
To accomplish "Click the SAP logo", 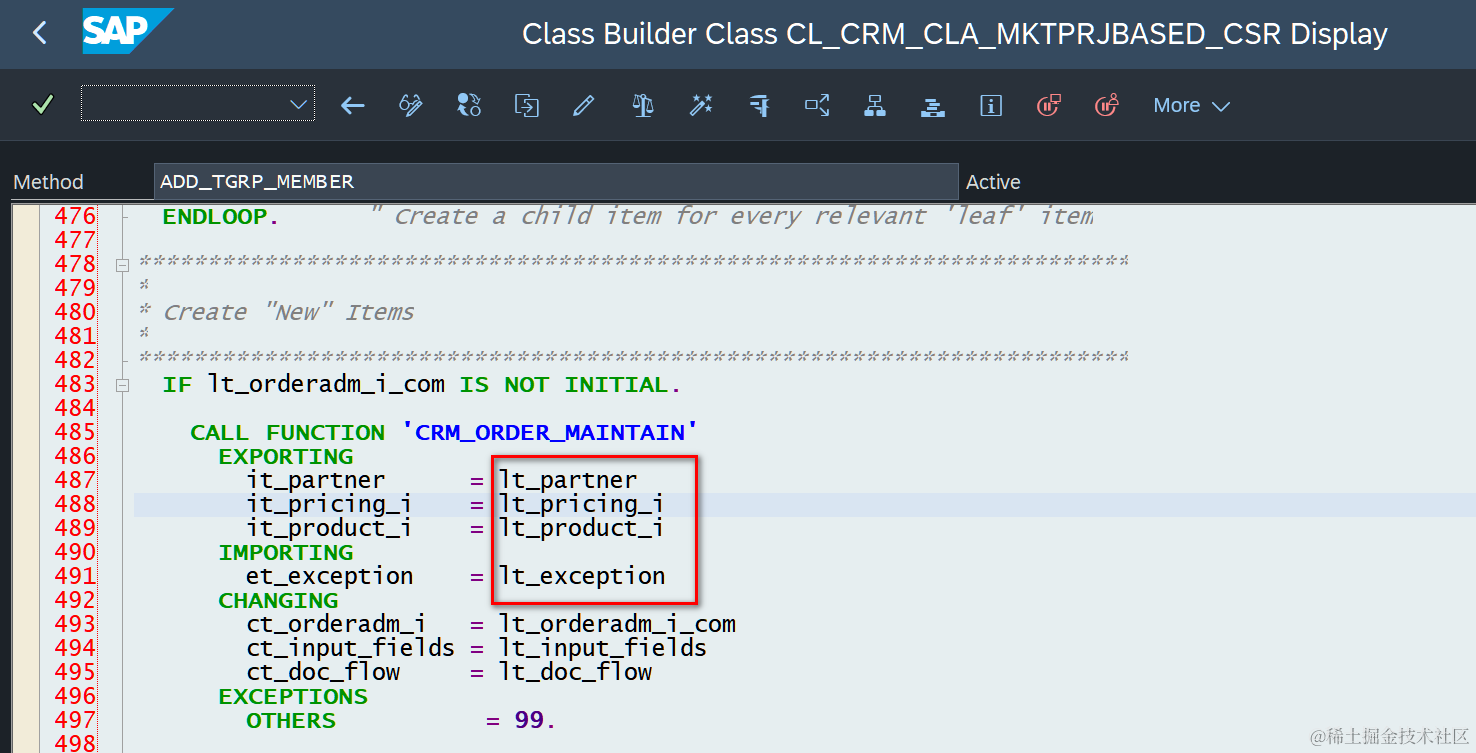I will (127, 31).
